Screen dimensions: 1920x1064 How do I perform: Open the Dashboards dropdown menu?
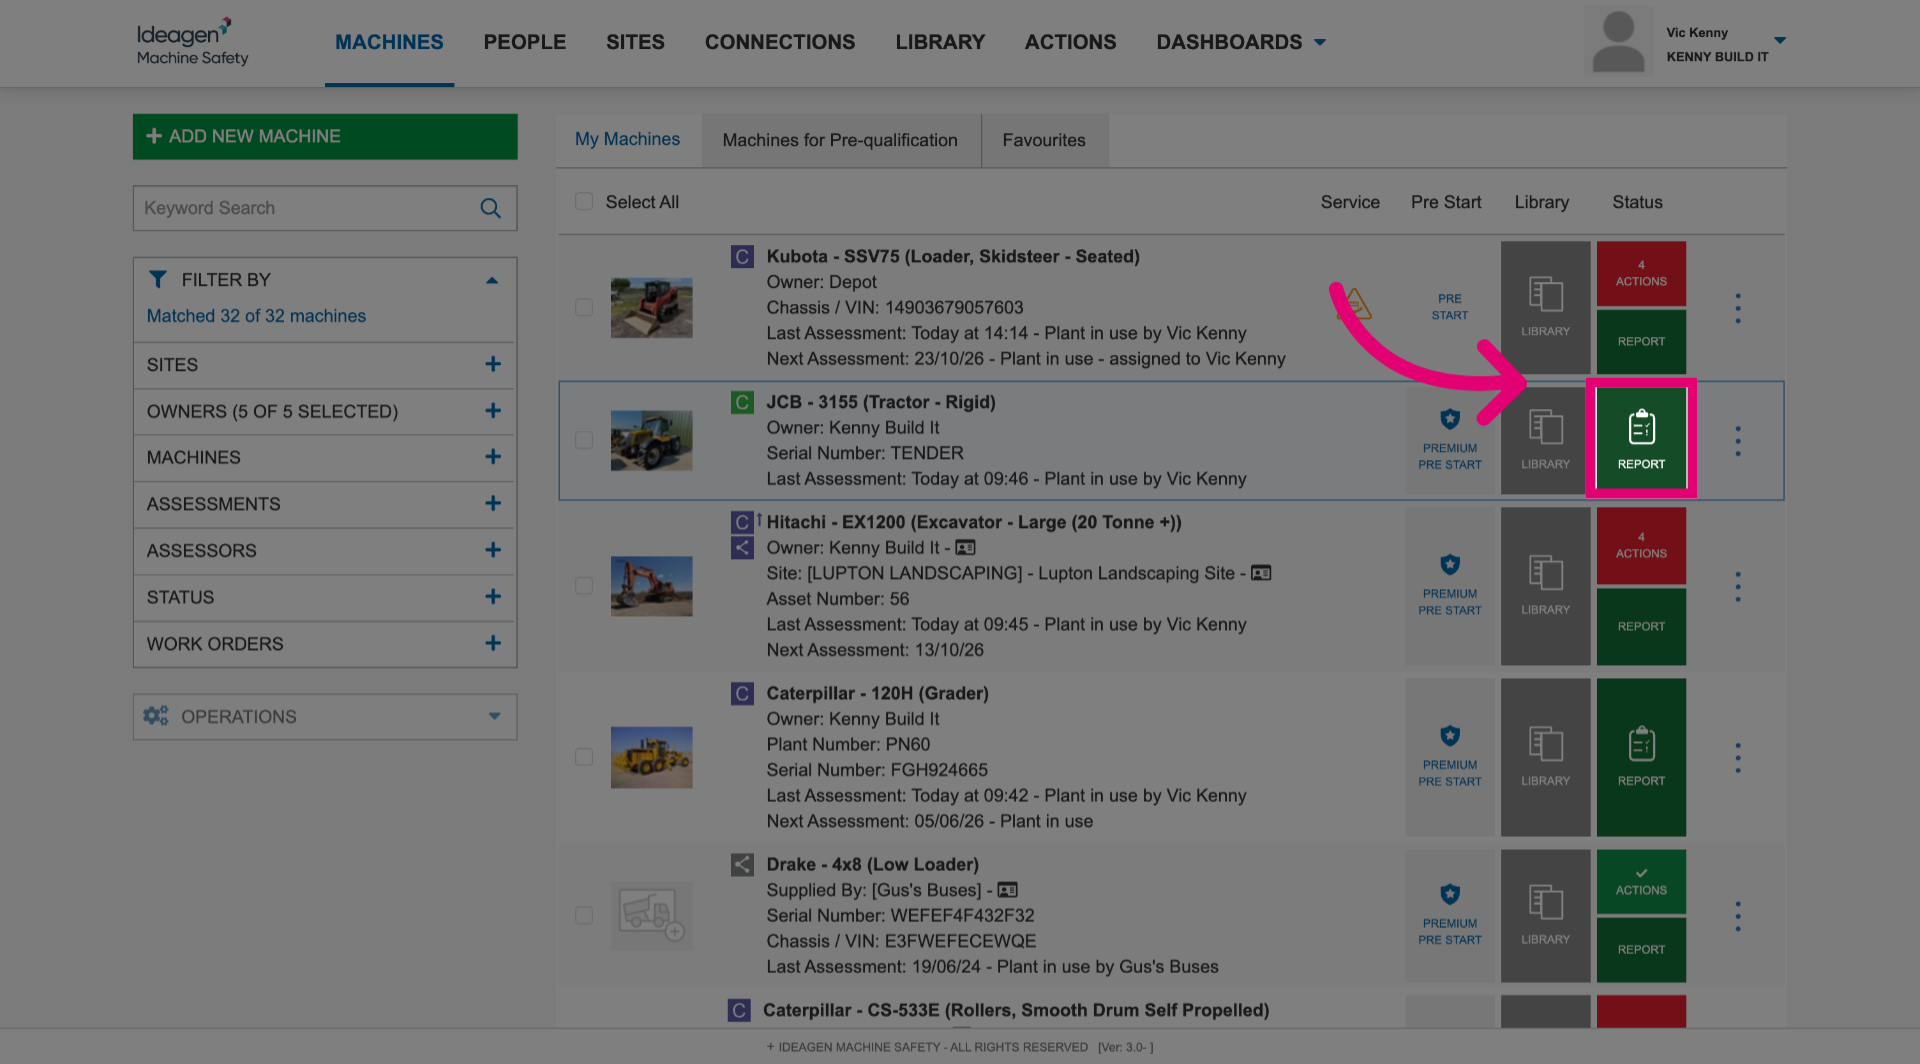coord(1240,42)
